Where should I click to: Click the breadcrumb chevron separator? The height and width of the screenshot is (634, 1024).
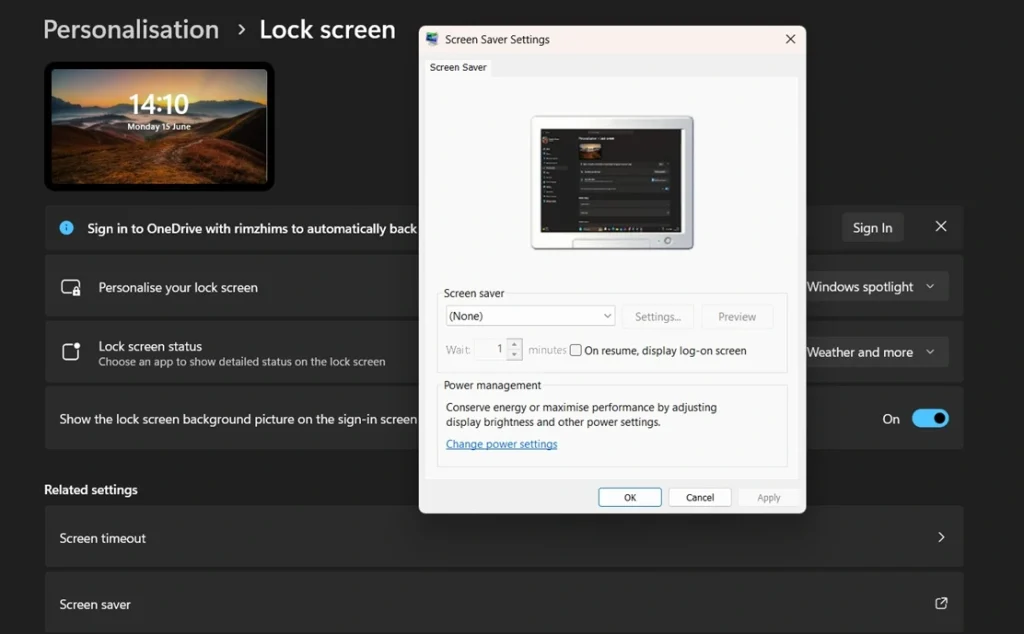(x=242, y=29)
